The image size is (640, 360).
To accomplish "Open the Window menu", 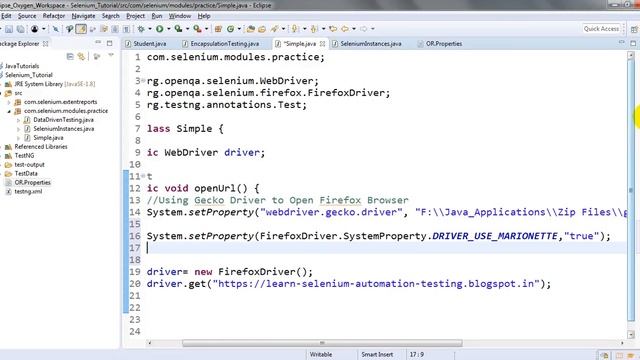I will pyautogui.click(x=180, y=16).
